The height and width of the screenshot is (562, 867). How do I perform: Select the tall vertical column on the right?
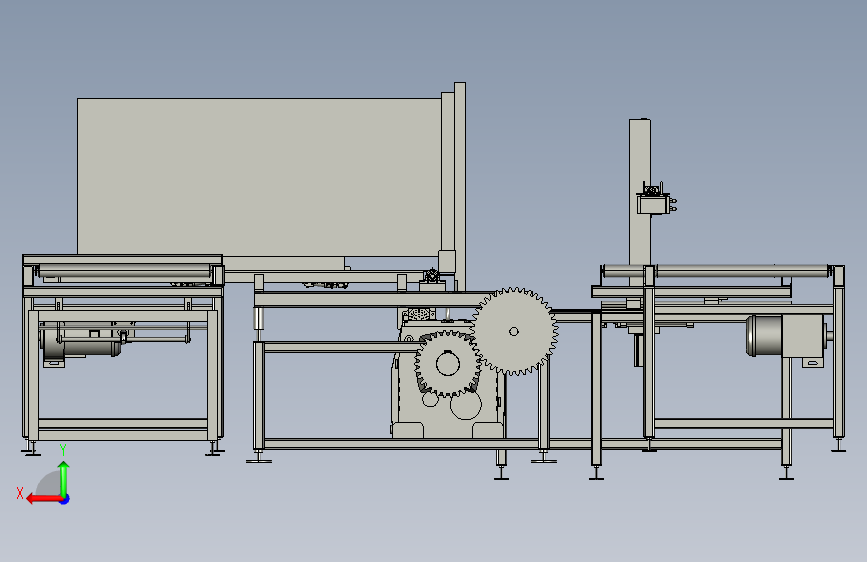pos(640,202)
